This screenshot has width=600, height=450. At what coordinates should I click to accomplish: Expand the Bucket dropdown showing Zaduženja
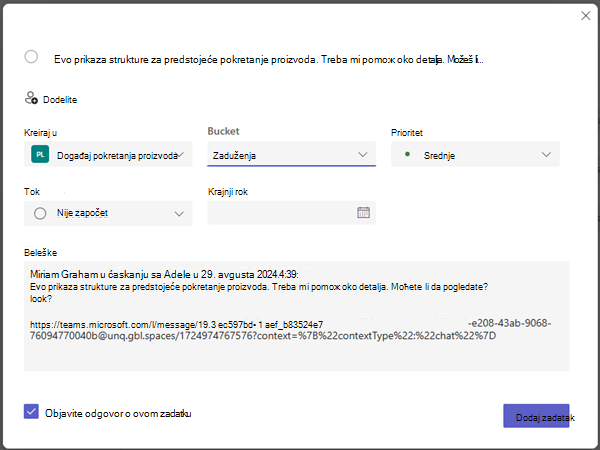click(x=292, y=154)
